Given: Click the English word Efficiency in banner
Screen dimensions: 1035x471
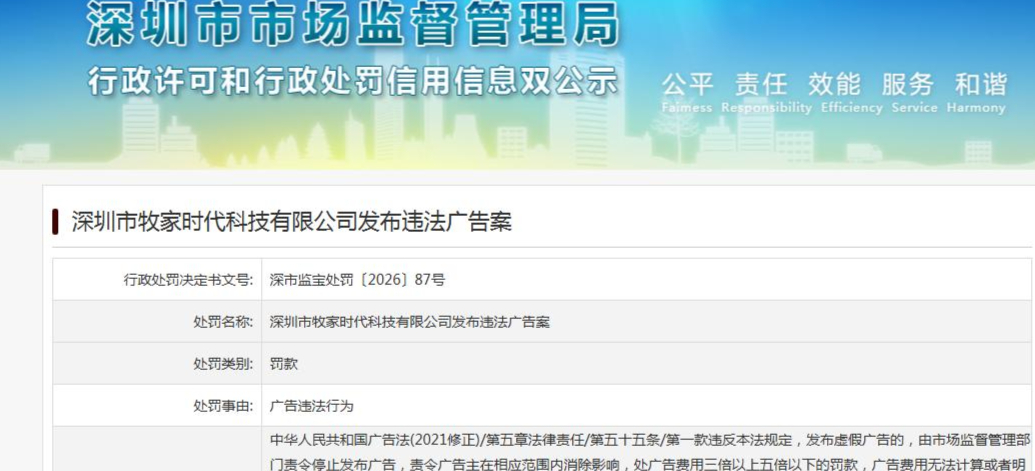Looking at the screenshot, I should click(x=851, y=108).
